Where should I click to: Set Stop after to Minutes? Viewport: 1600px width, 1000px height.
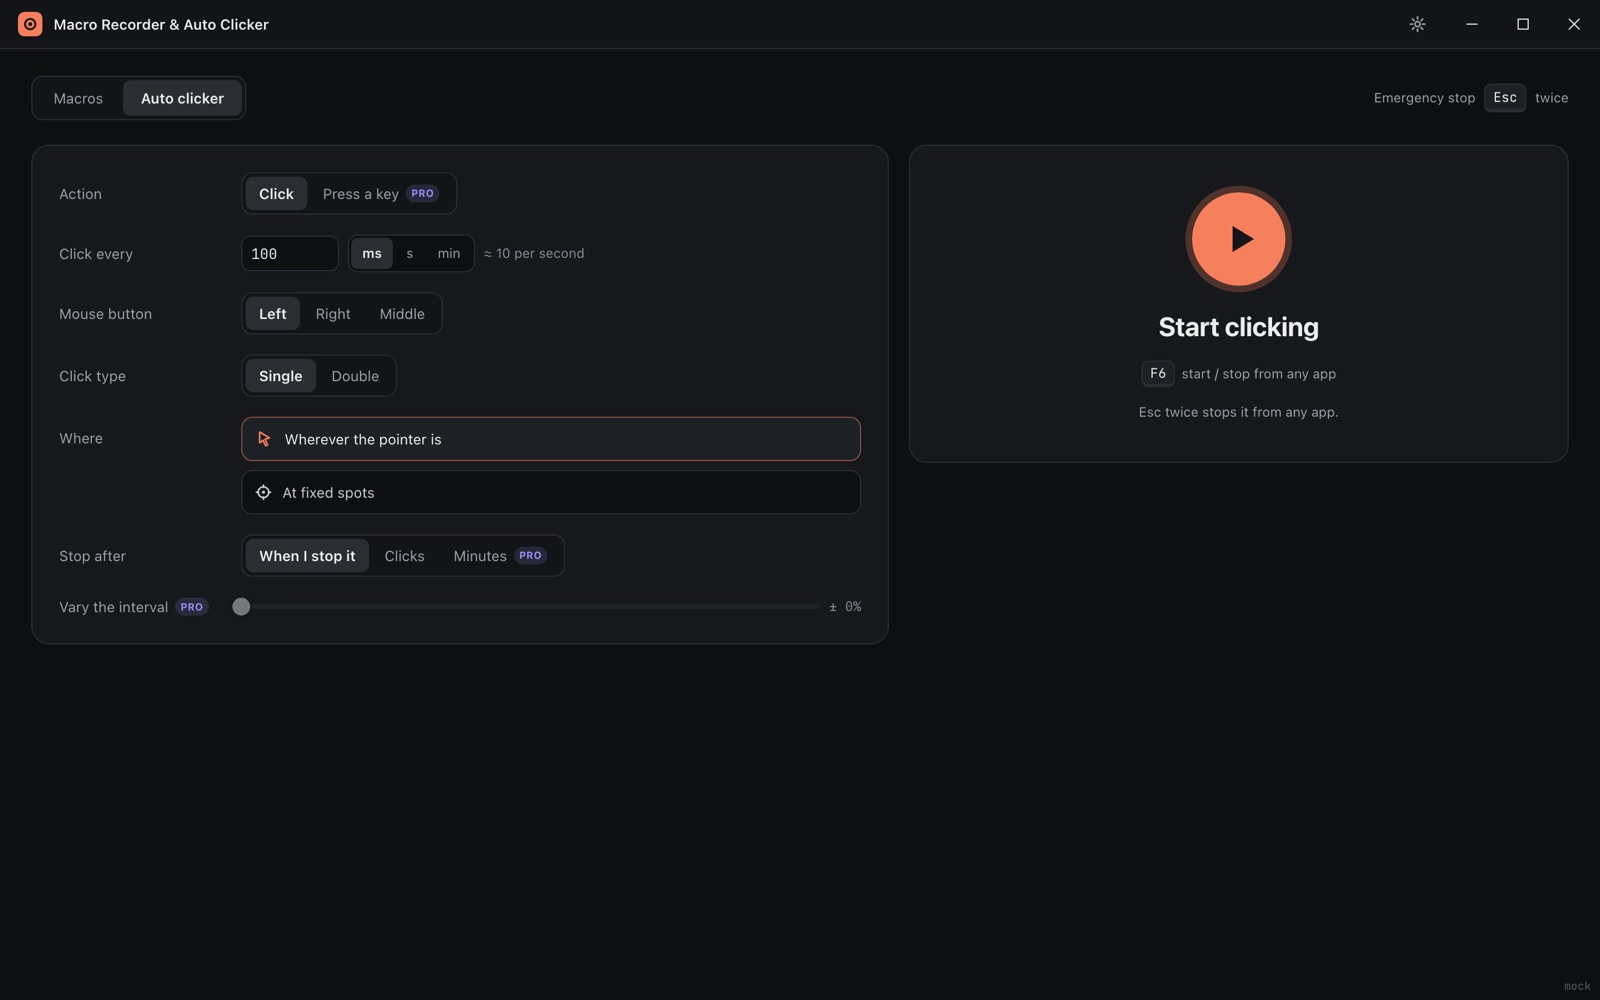tap(499, 556)
